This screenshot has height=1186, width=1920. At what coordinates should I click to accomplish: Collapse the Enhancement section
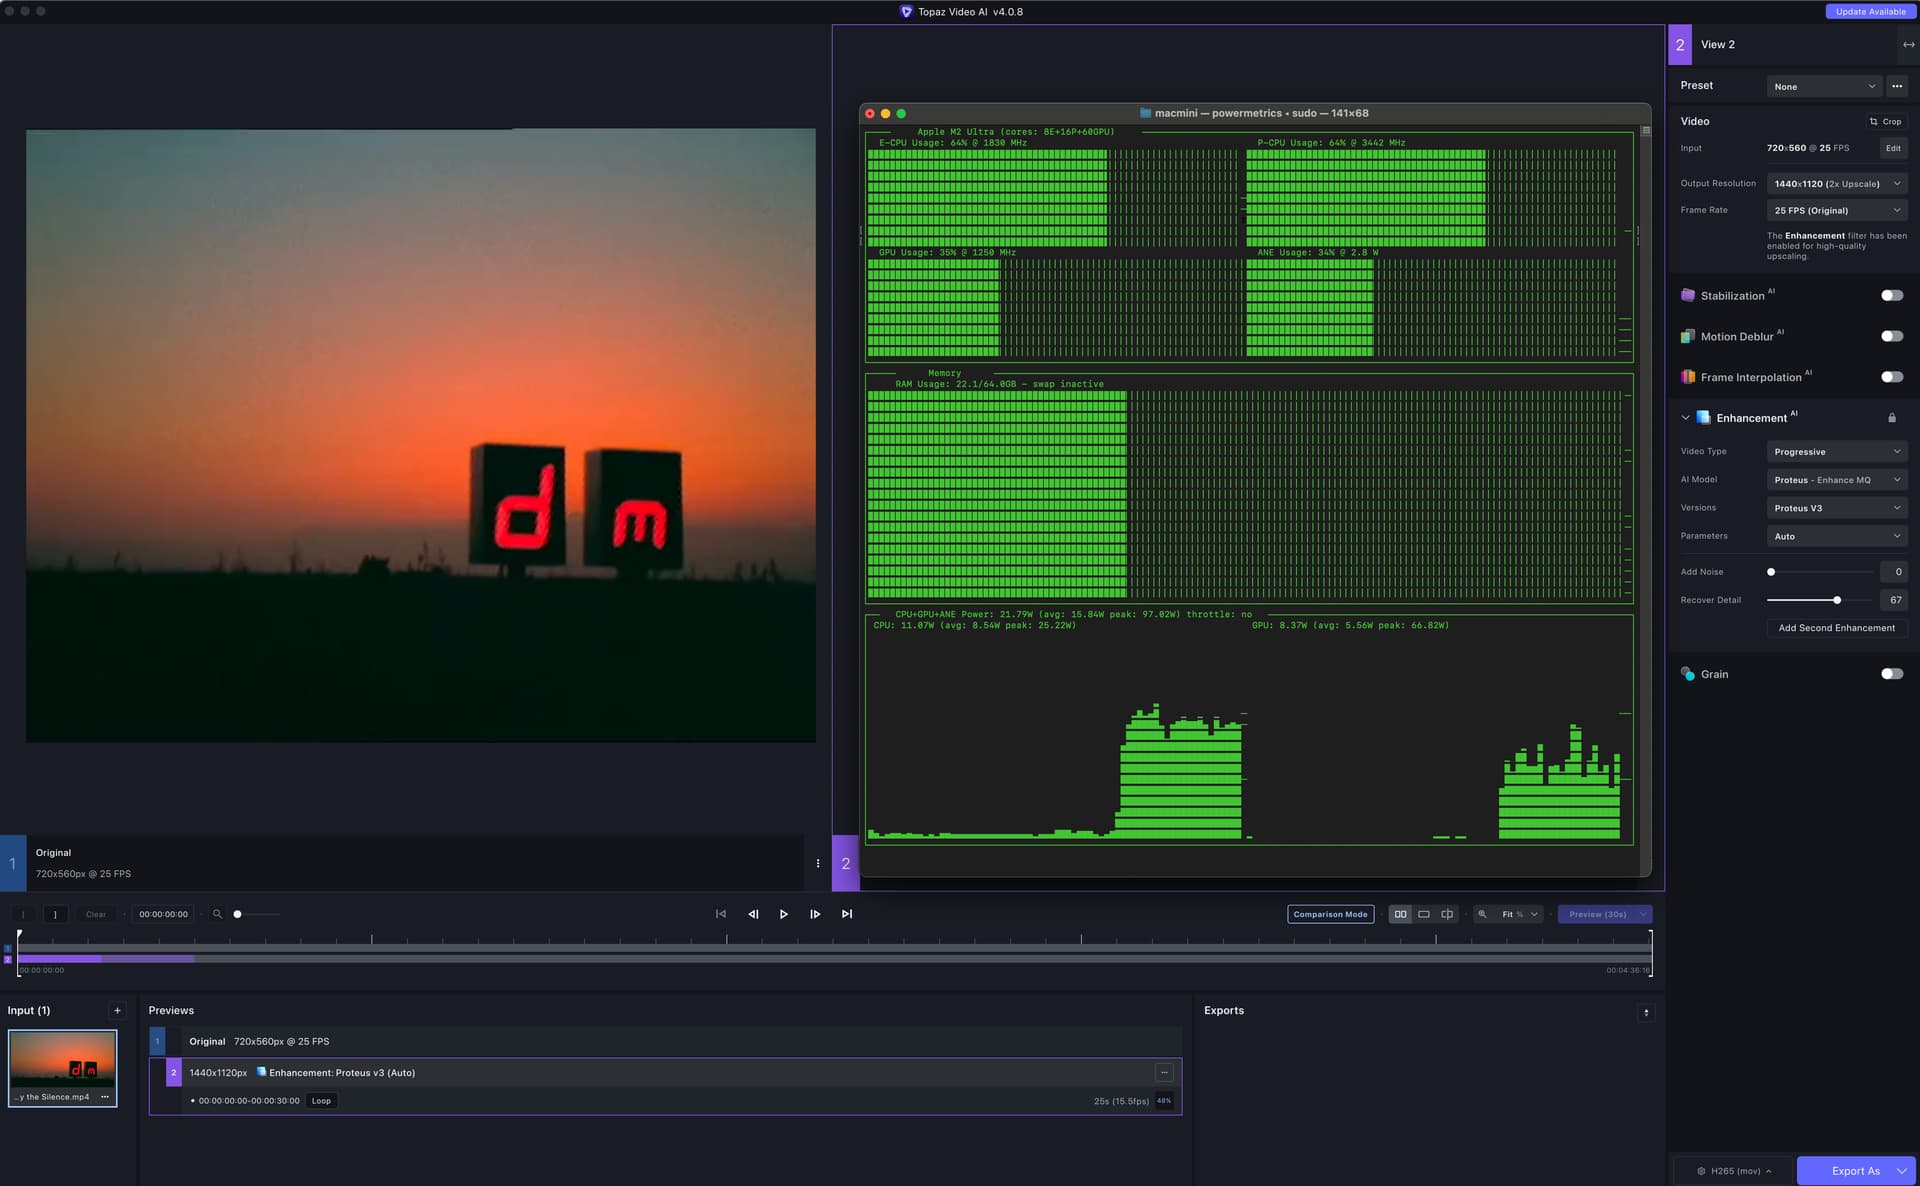[x=1687, y=417]
